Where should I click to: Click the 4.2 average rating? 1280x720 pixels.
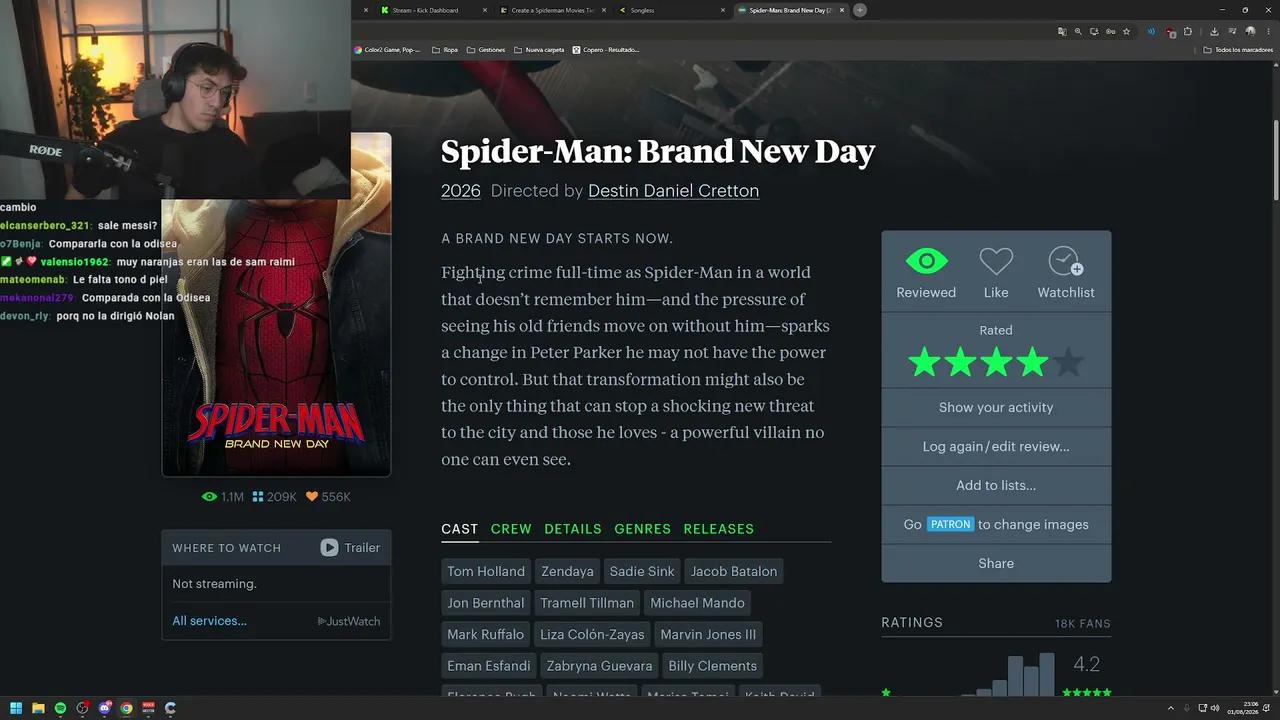point(1086,664)
